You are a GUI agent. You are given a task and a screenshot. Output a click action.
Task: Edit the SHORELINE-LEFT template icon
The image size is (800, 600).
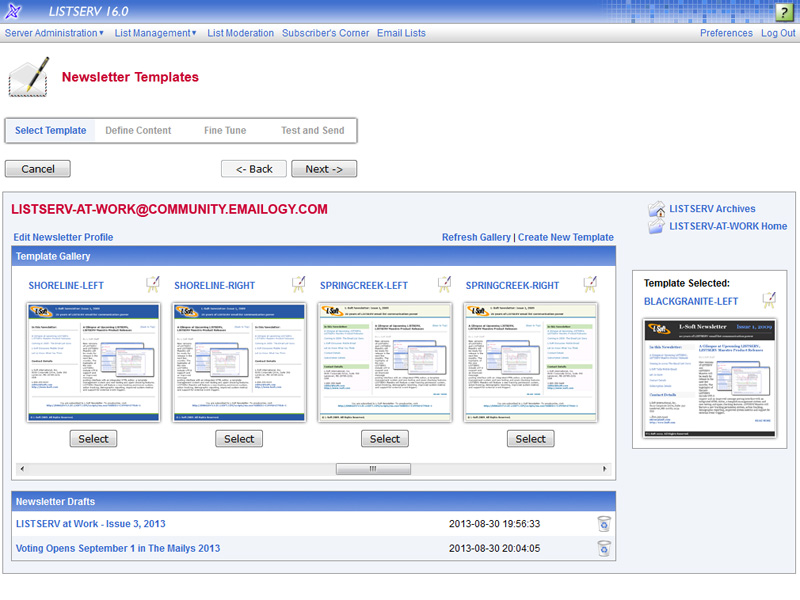[x=153, y=285]
